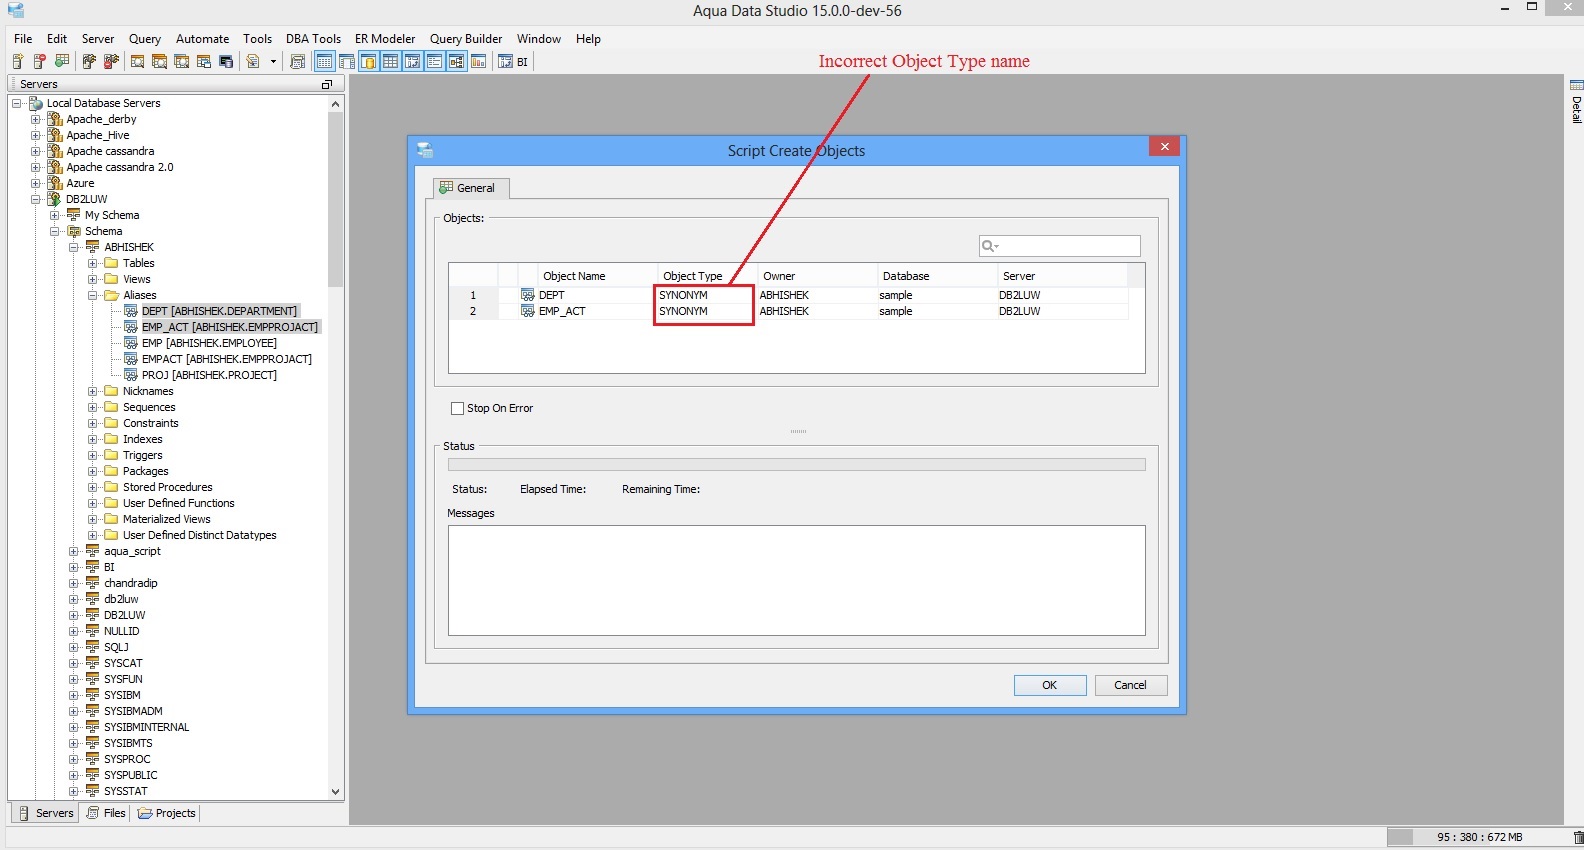Click the open Aliases folder icon
Screen dimensions: 1589x850
tap(111, 295)
